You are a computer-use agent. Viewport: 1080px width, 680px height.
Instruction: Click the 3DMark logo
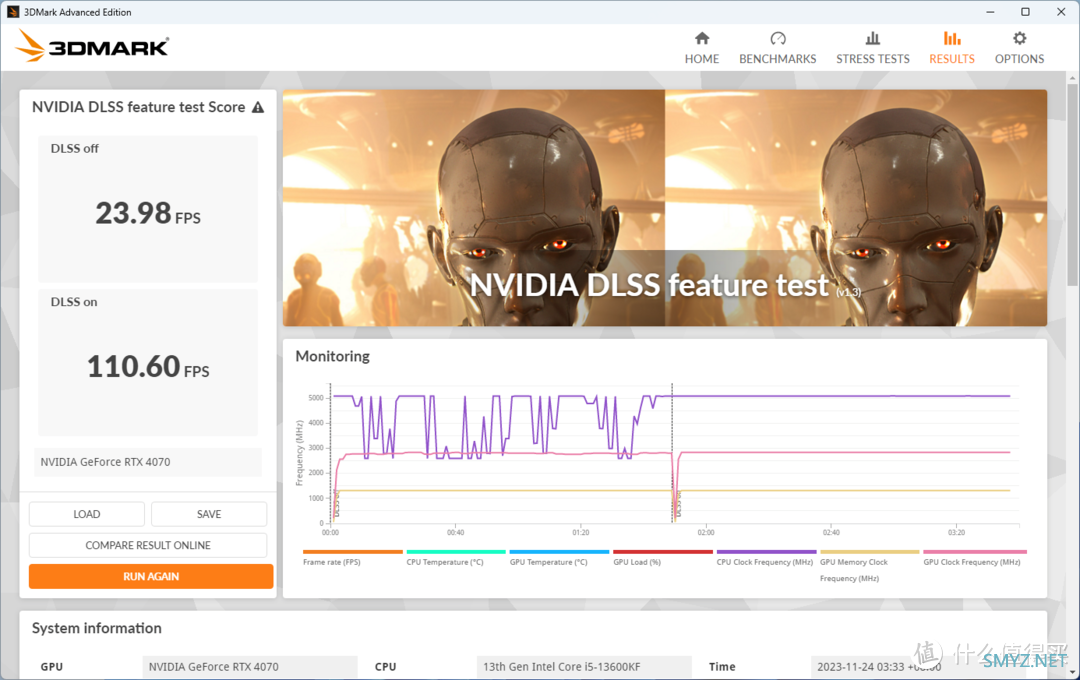[x=92, y=46]
